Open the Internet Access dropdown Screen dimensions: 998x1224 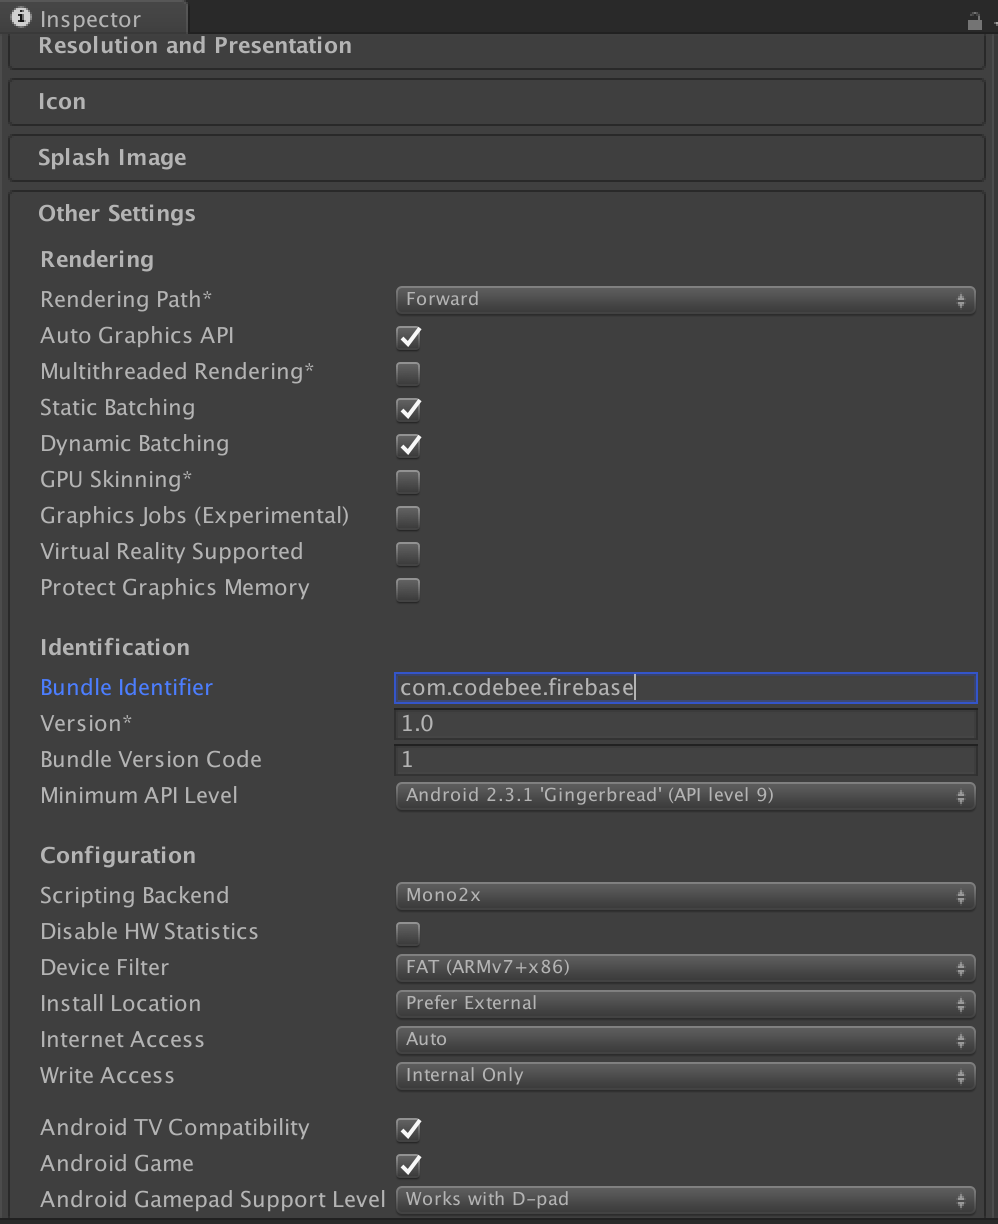[685, 1040]
